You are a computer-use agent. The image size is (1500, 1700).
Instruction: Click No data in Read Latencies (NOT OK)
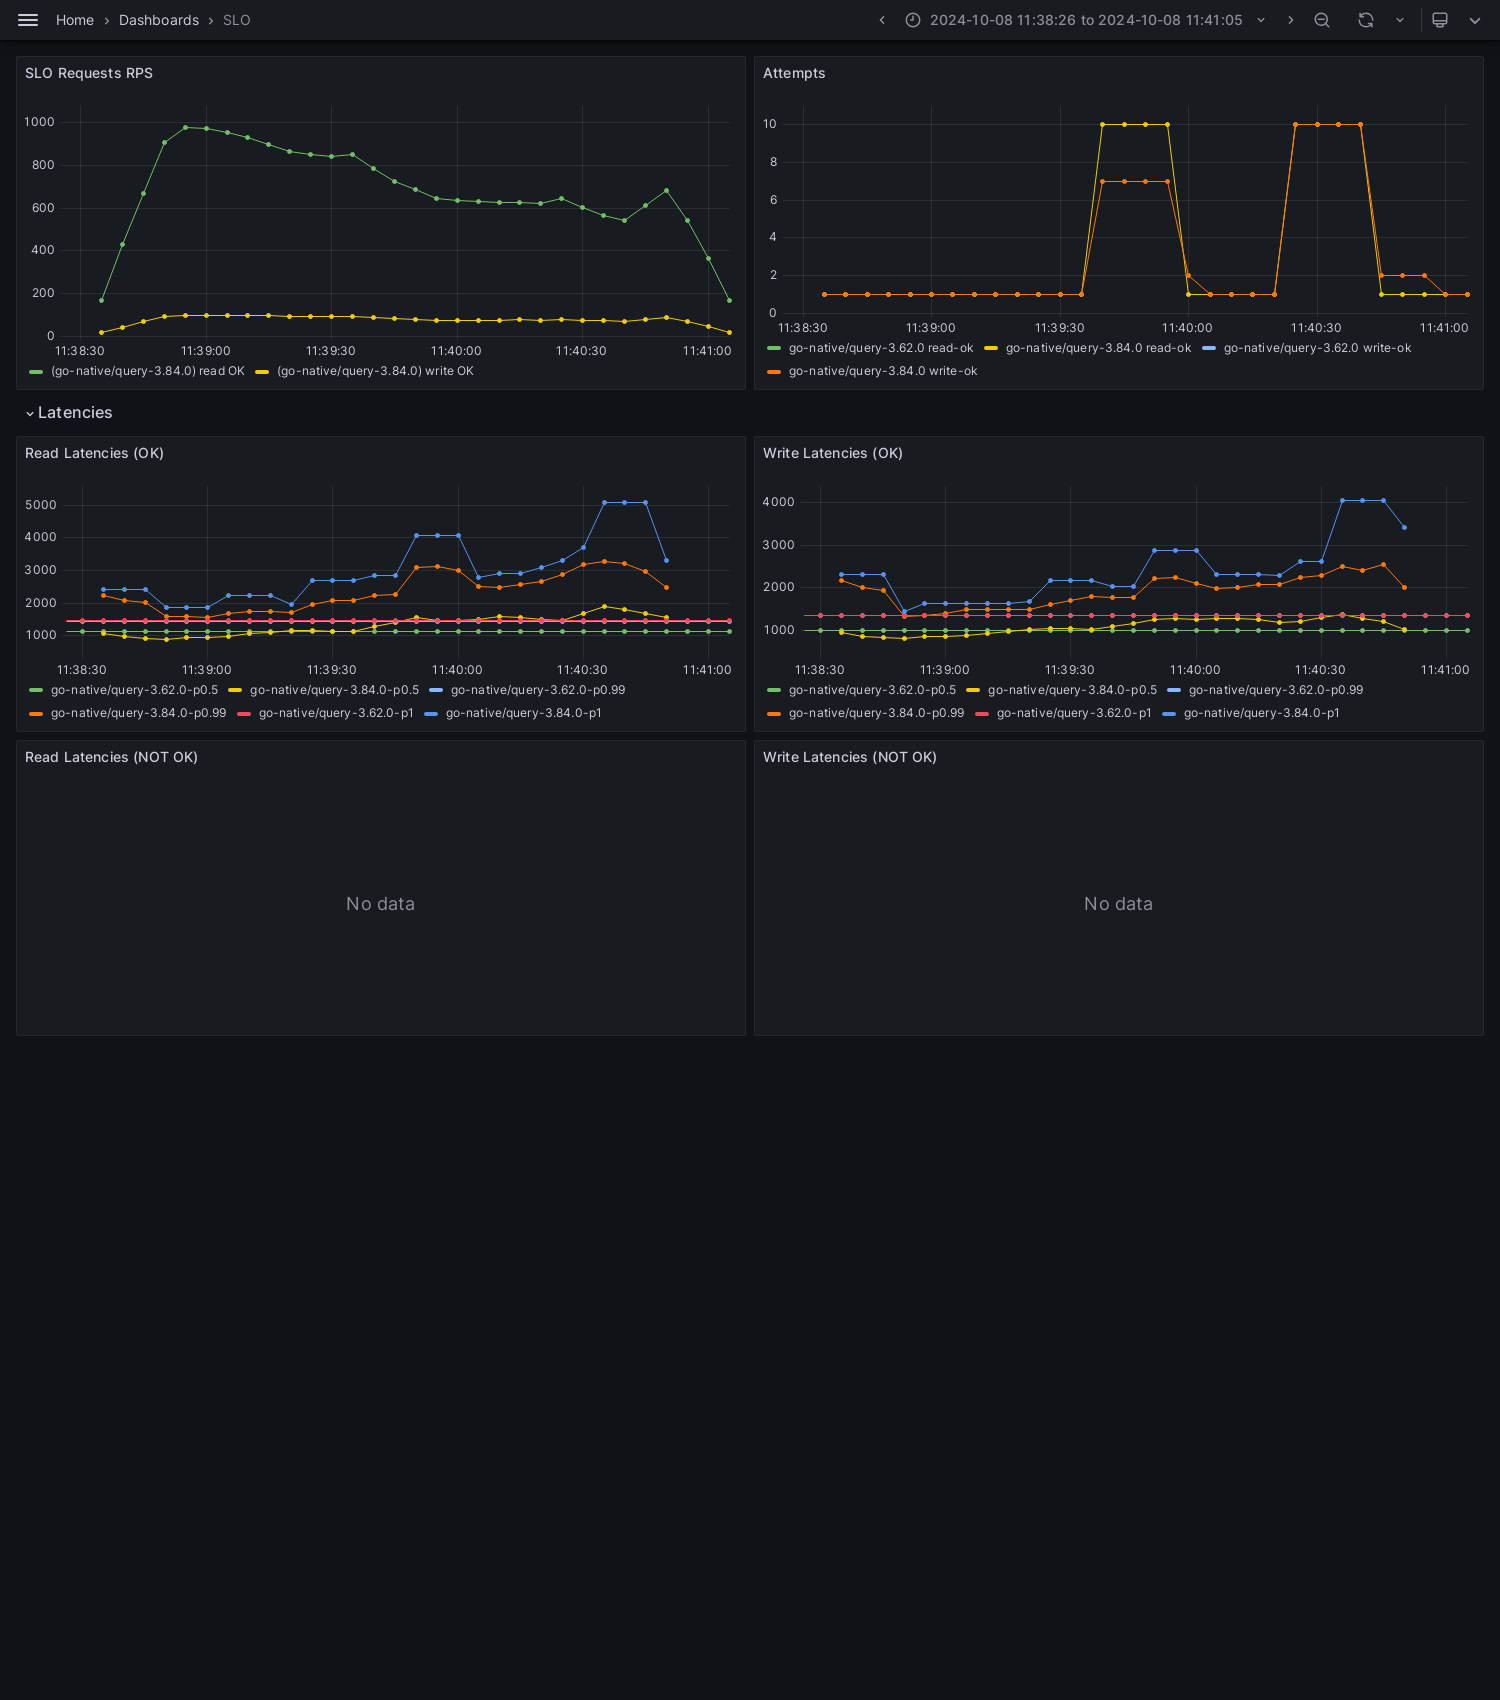pos(380,904)
